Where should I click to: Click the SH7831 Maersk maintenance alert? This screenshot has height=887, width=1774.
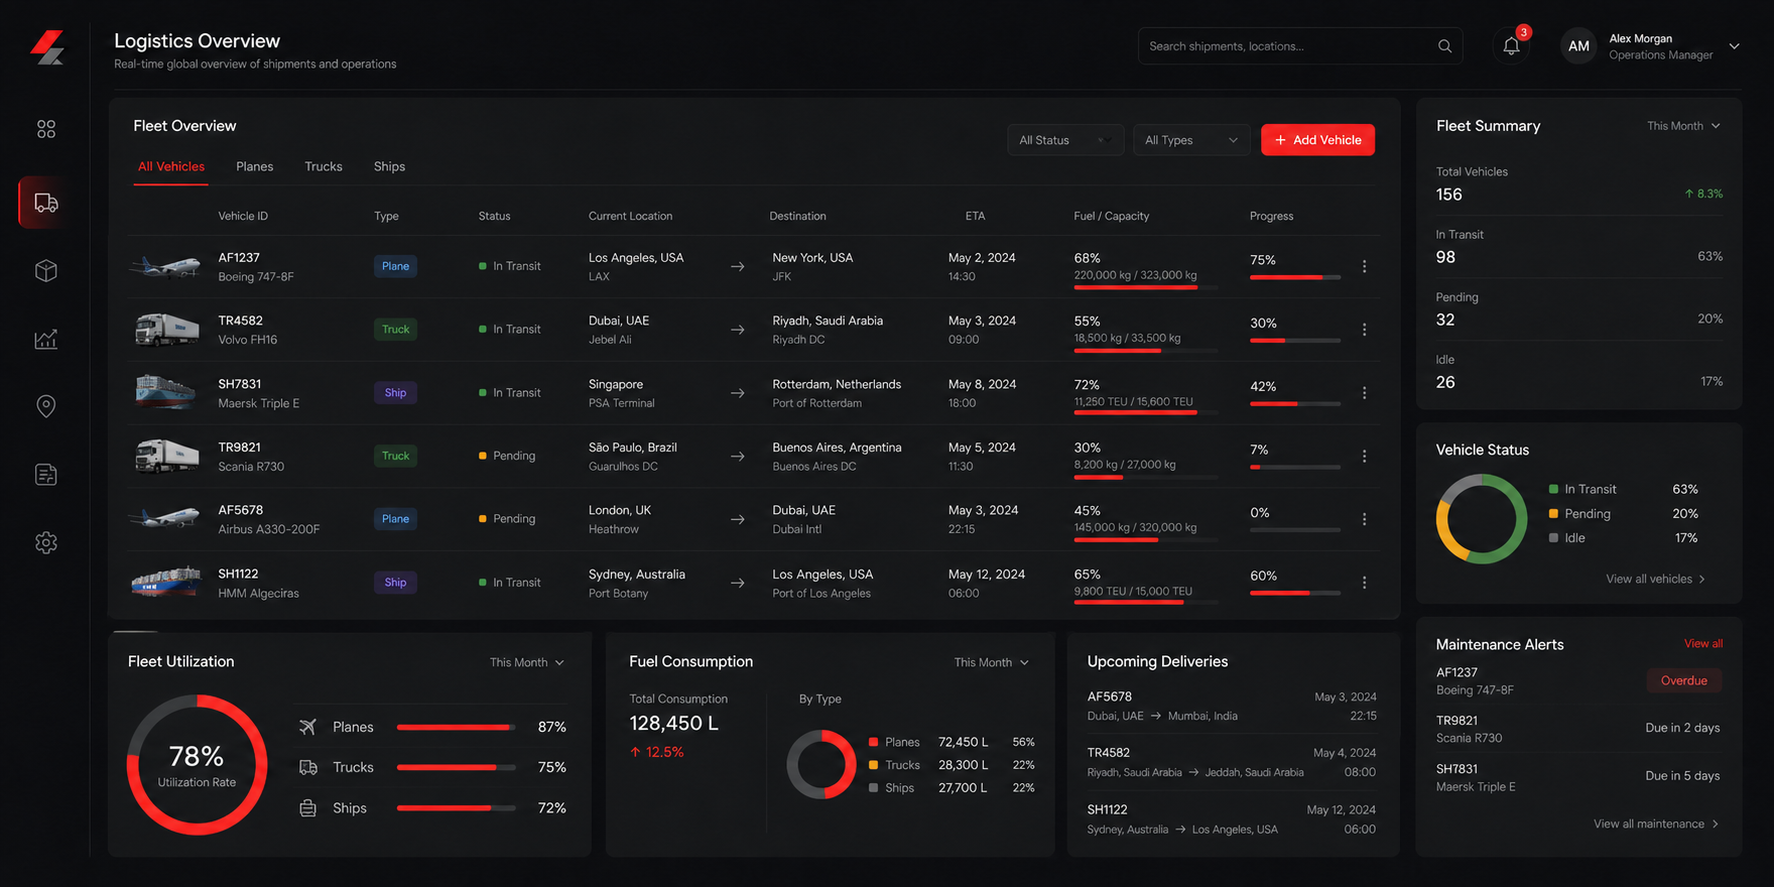click(x=1578, y=778)
